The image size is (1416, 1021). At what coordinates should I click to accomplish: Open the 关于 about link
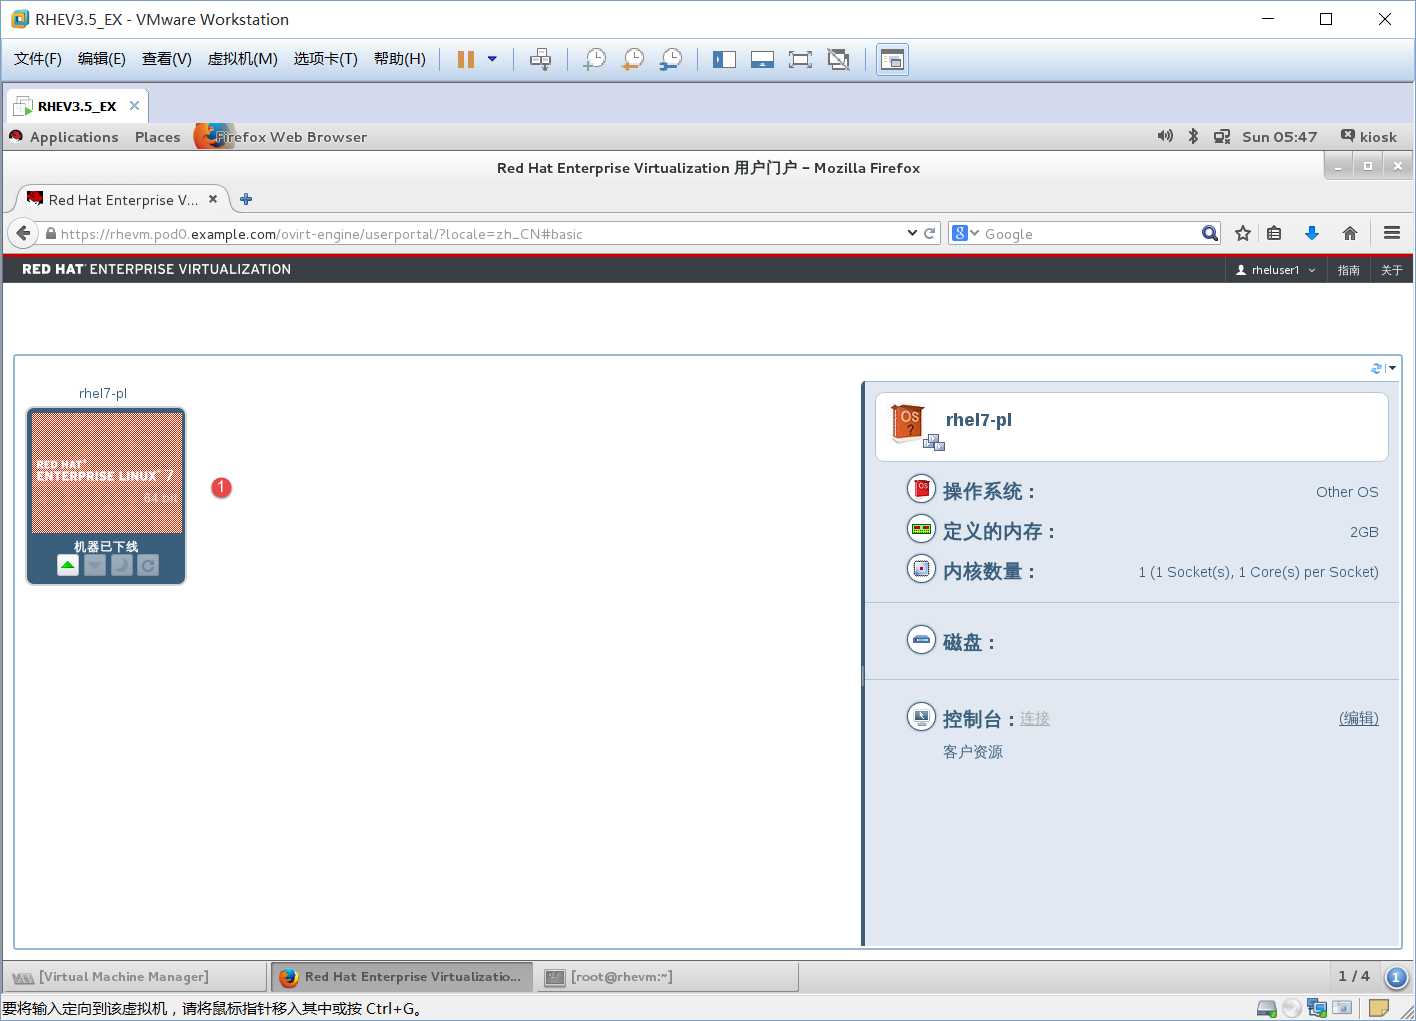[x=1392, y=270]
